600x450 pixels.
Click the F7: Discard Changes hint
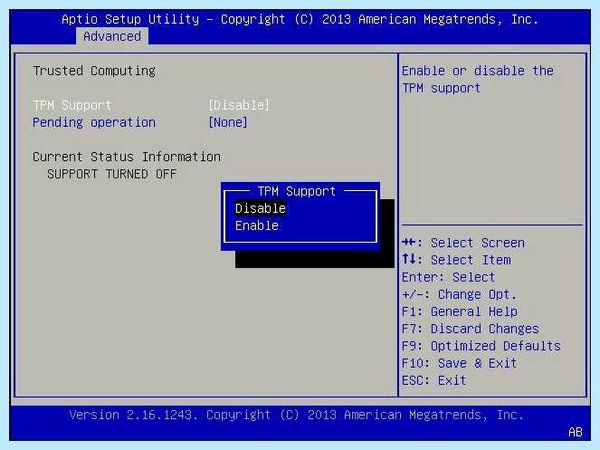coord(470,329)
